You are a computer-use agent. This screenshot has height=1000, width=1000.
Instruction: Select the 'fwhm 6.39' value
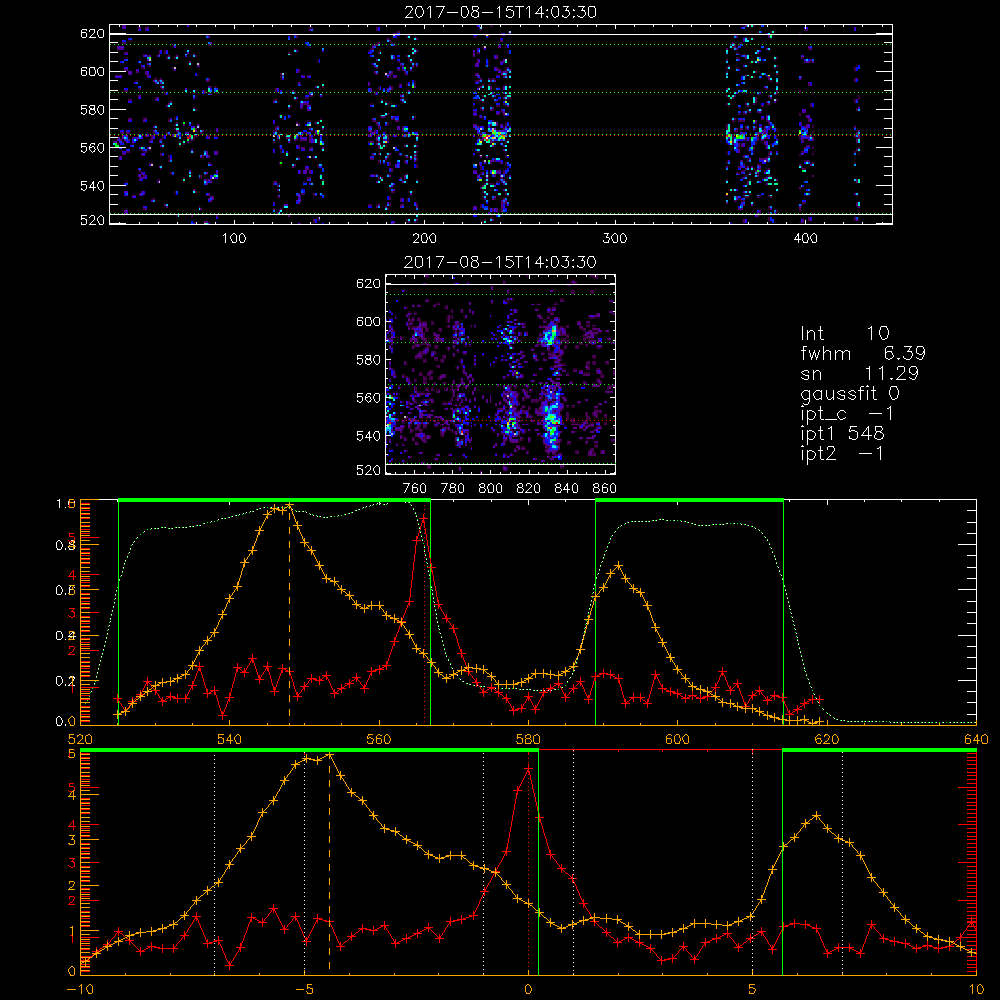(x=863, y=353)
